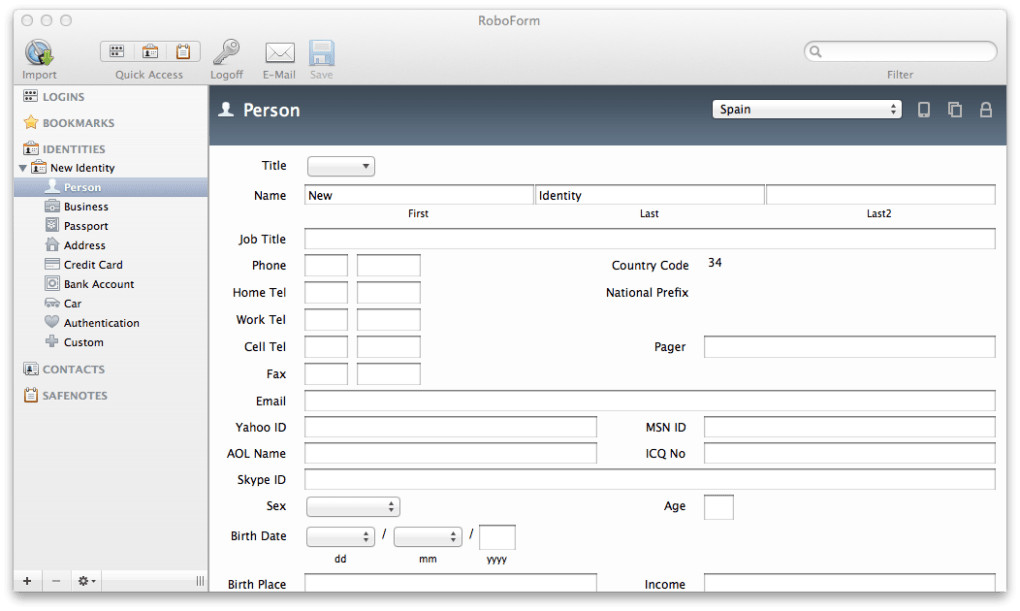Click the Logoff key icon
Viewport: 1020px width, 611px height.
pos(226,52)
